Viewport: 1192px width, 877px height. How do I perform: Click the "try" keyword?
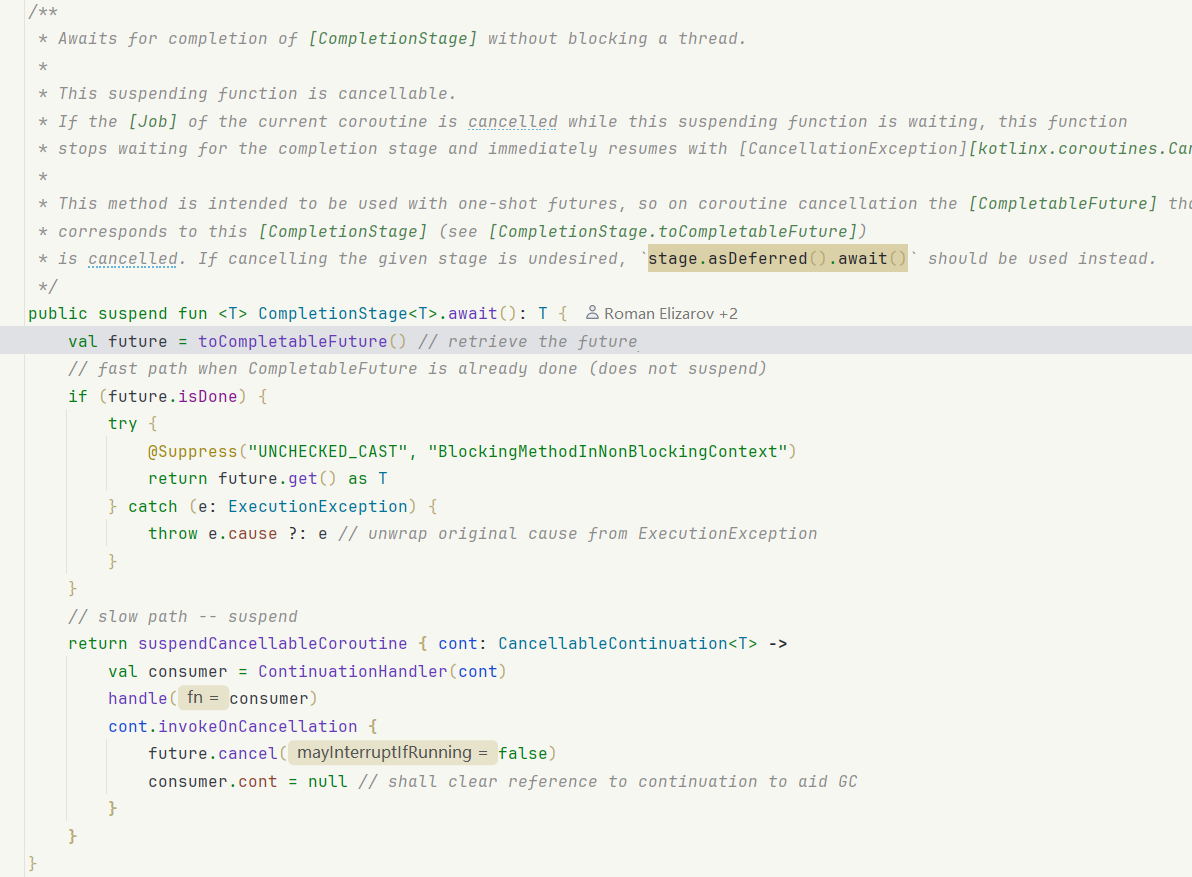(122, 423)
